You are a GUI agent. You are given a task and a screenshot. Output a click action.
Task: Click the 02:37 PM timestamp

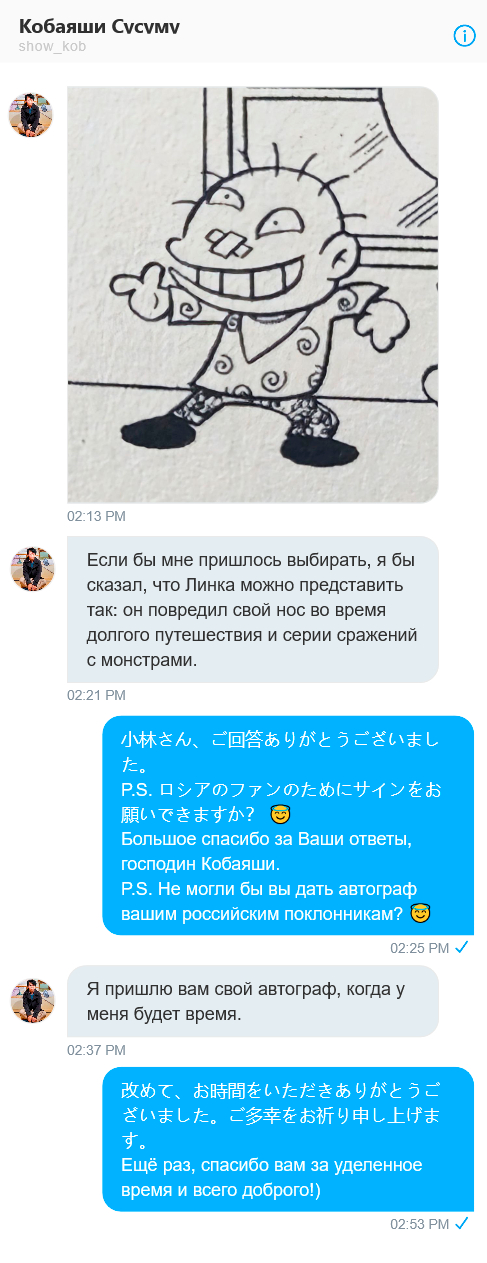(x=96, y=1049)
